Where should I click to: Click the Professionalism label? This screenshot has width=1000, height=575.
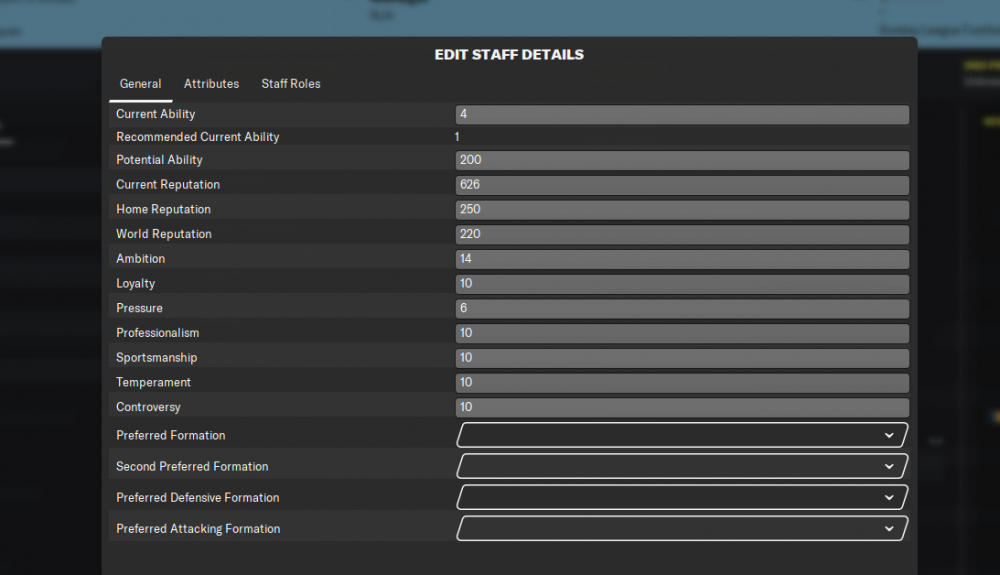point(158,333)
